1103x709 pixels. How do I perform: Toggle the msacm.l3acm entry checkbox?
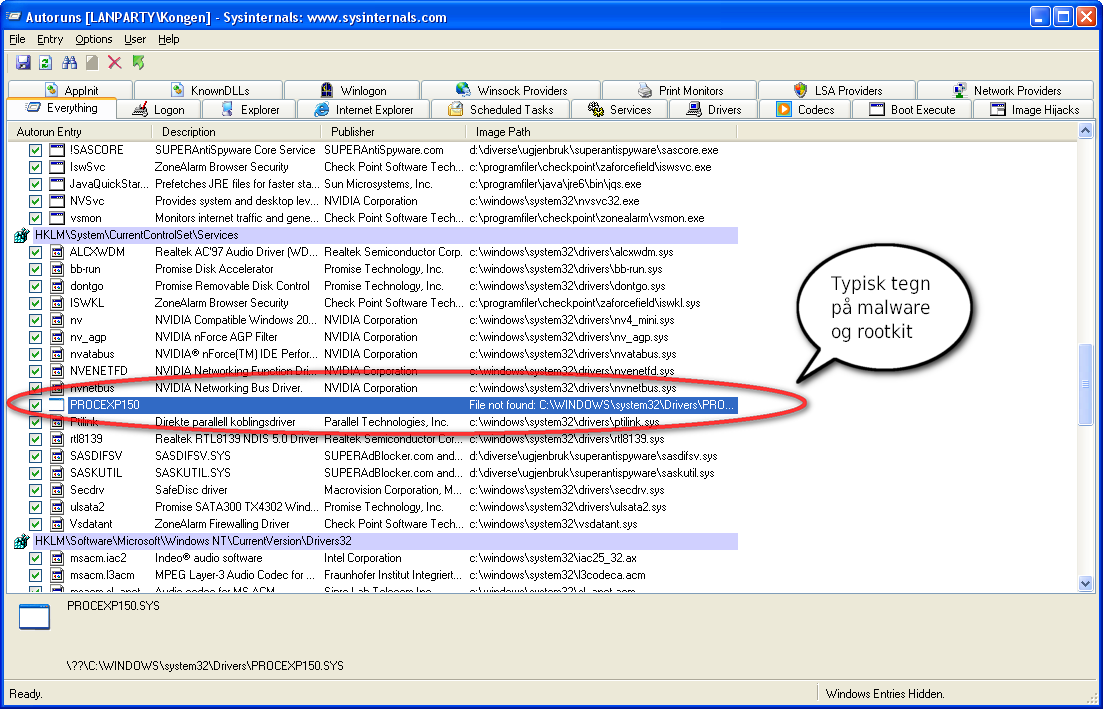click(x=35, y=575)
